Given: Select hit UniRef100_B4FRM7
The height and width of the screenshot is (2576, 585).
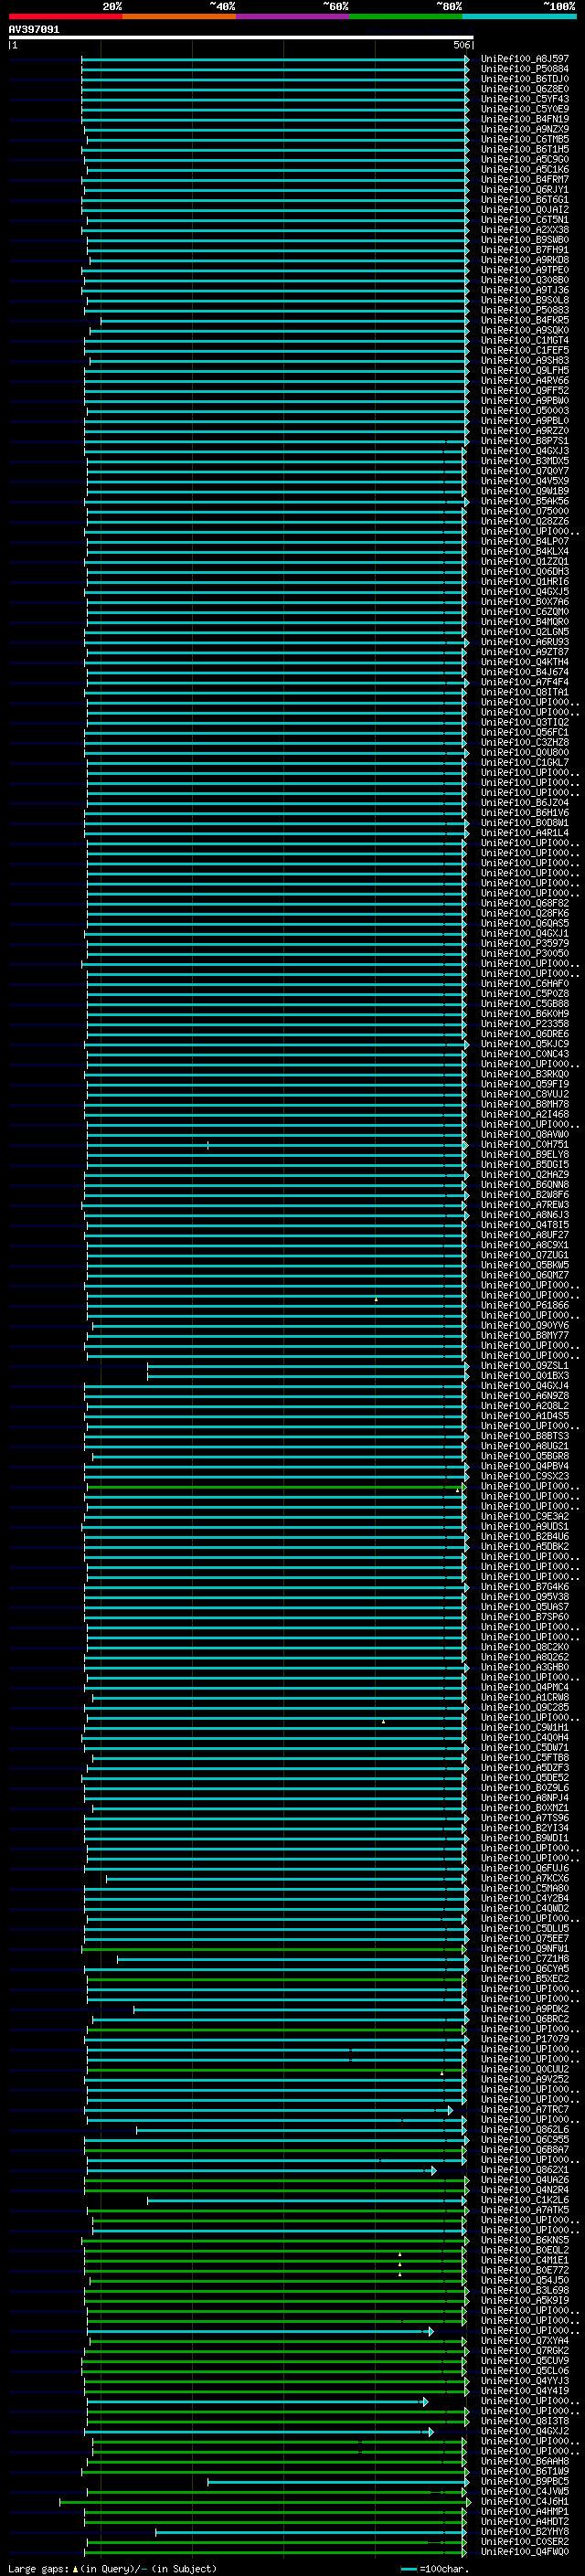Looking at the screenshot, I should coord(524,179).
